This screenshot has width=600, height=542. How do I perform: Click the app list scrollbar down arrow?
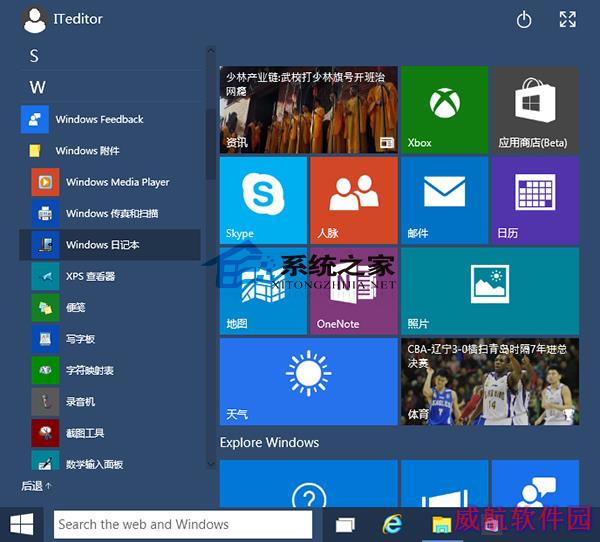211,464
